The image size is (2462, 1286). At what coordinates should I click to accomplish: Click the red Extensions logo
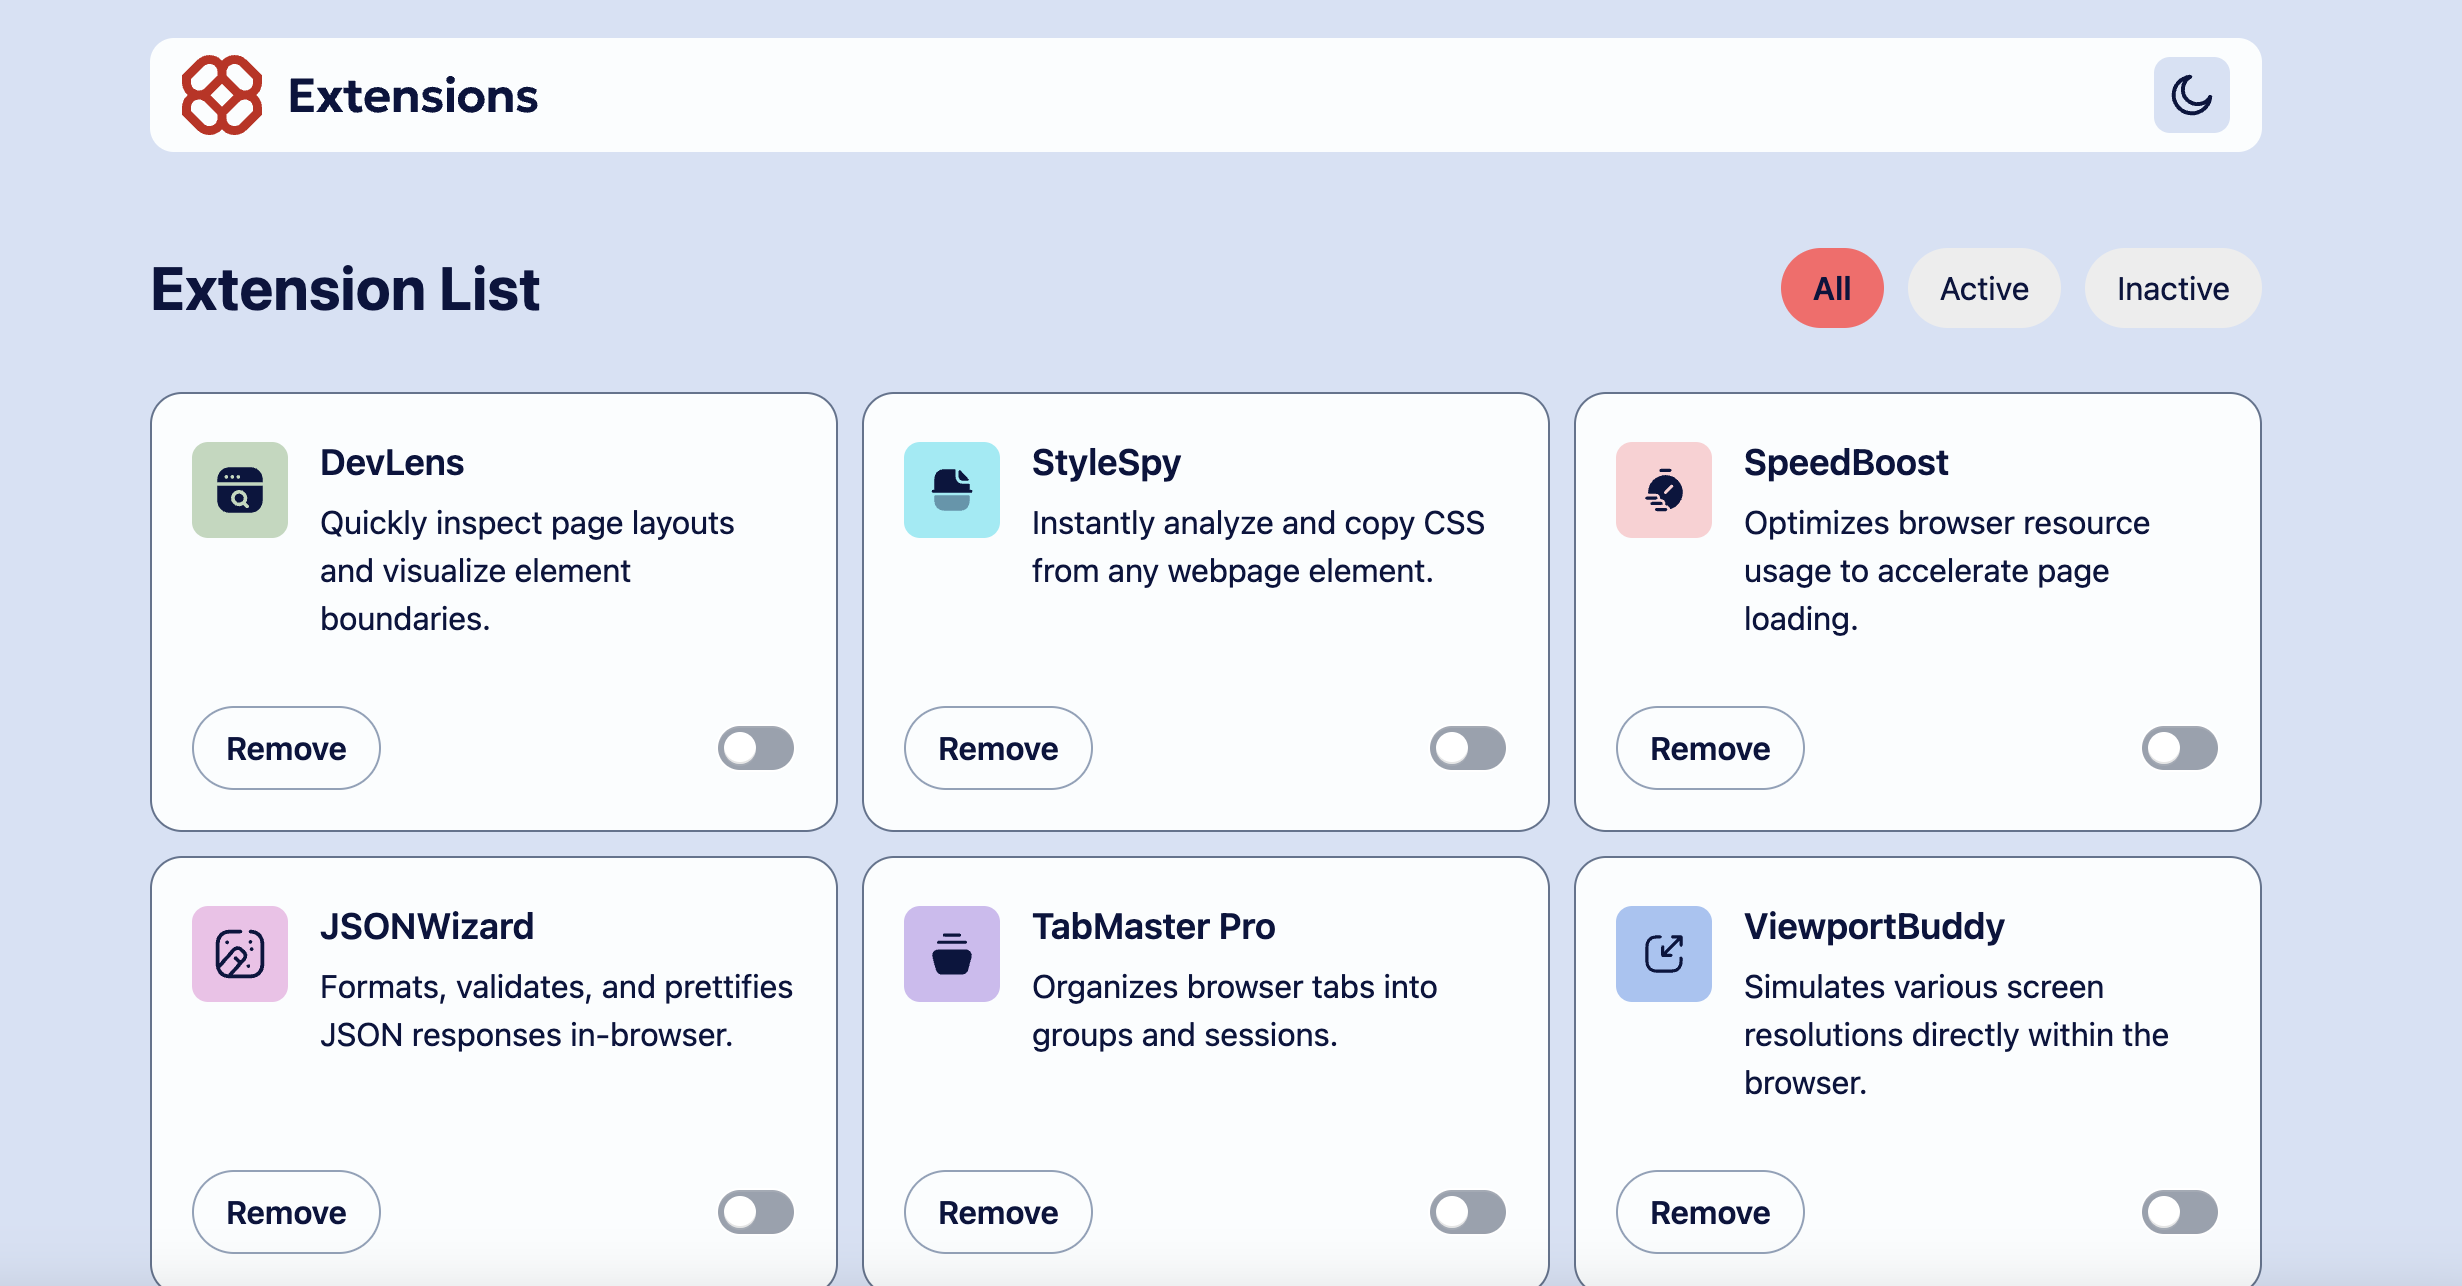tap(222, 95)
